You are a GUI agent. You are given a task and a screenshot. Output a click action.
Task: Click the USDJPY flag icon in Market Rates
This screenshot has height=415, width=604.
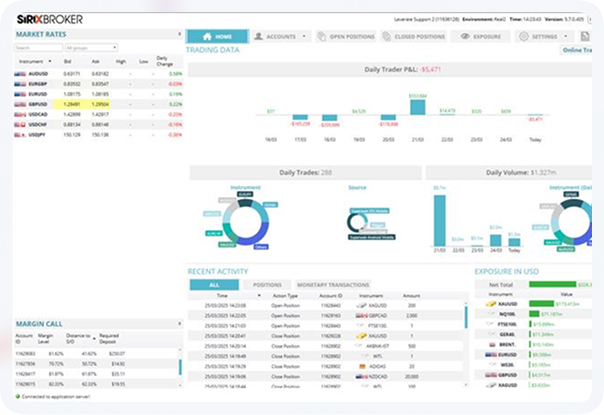click(x=20, y=135)
